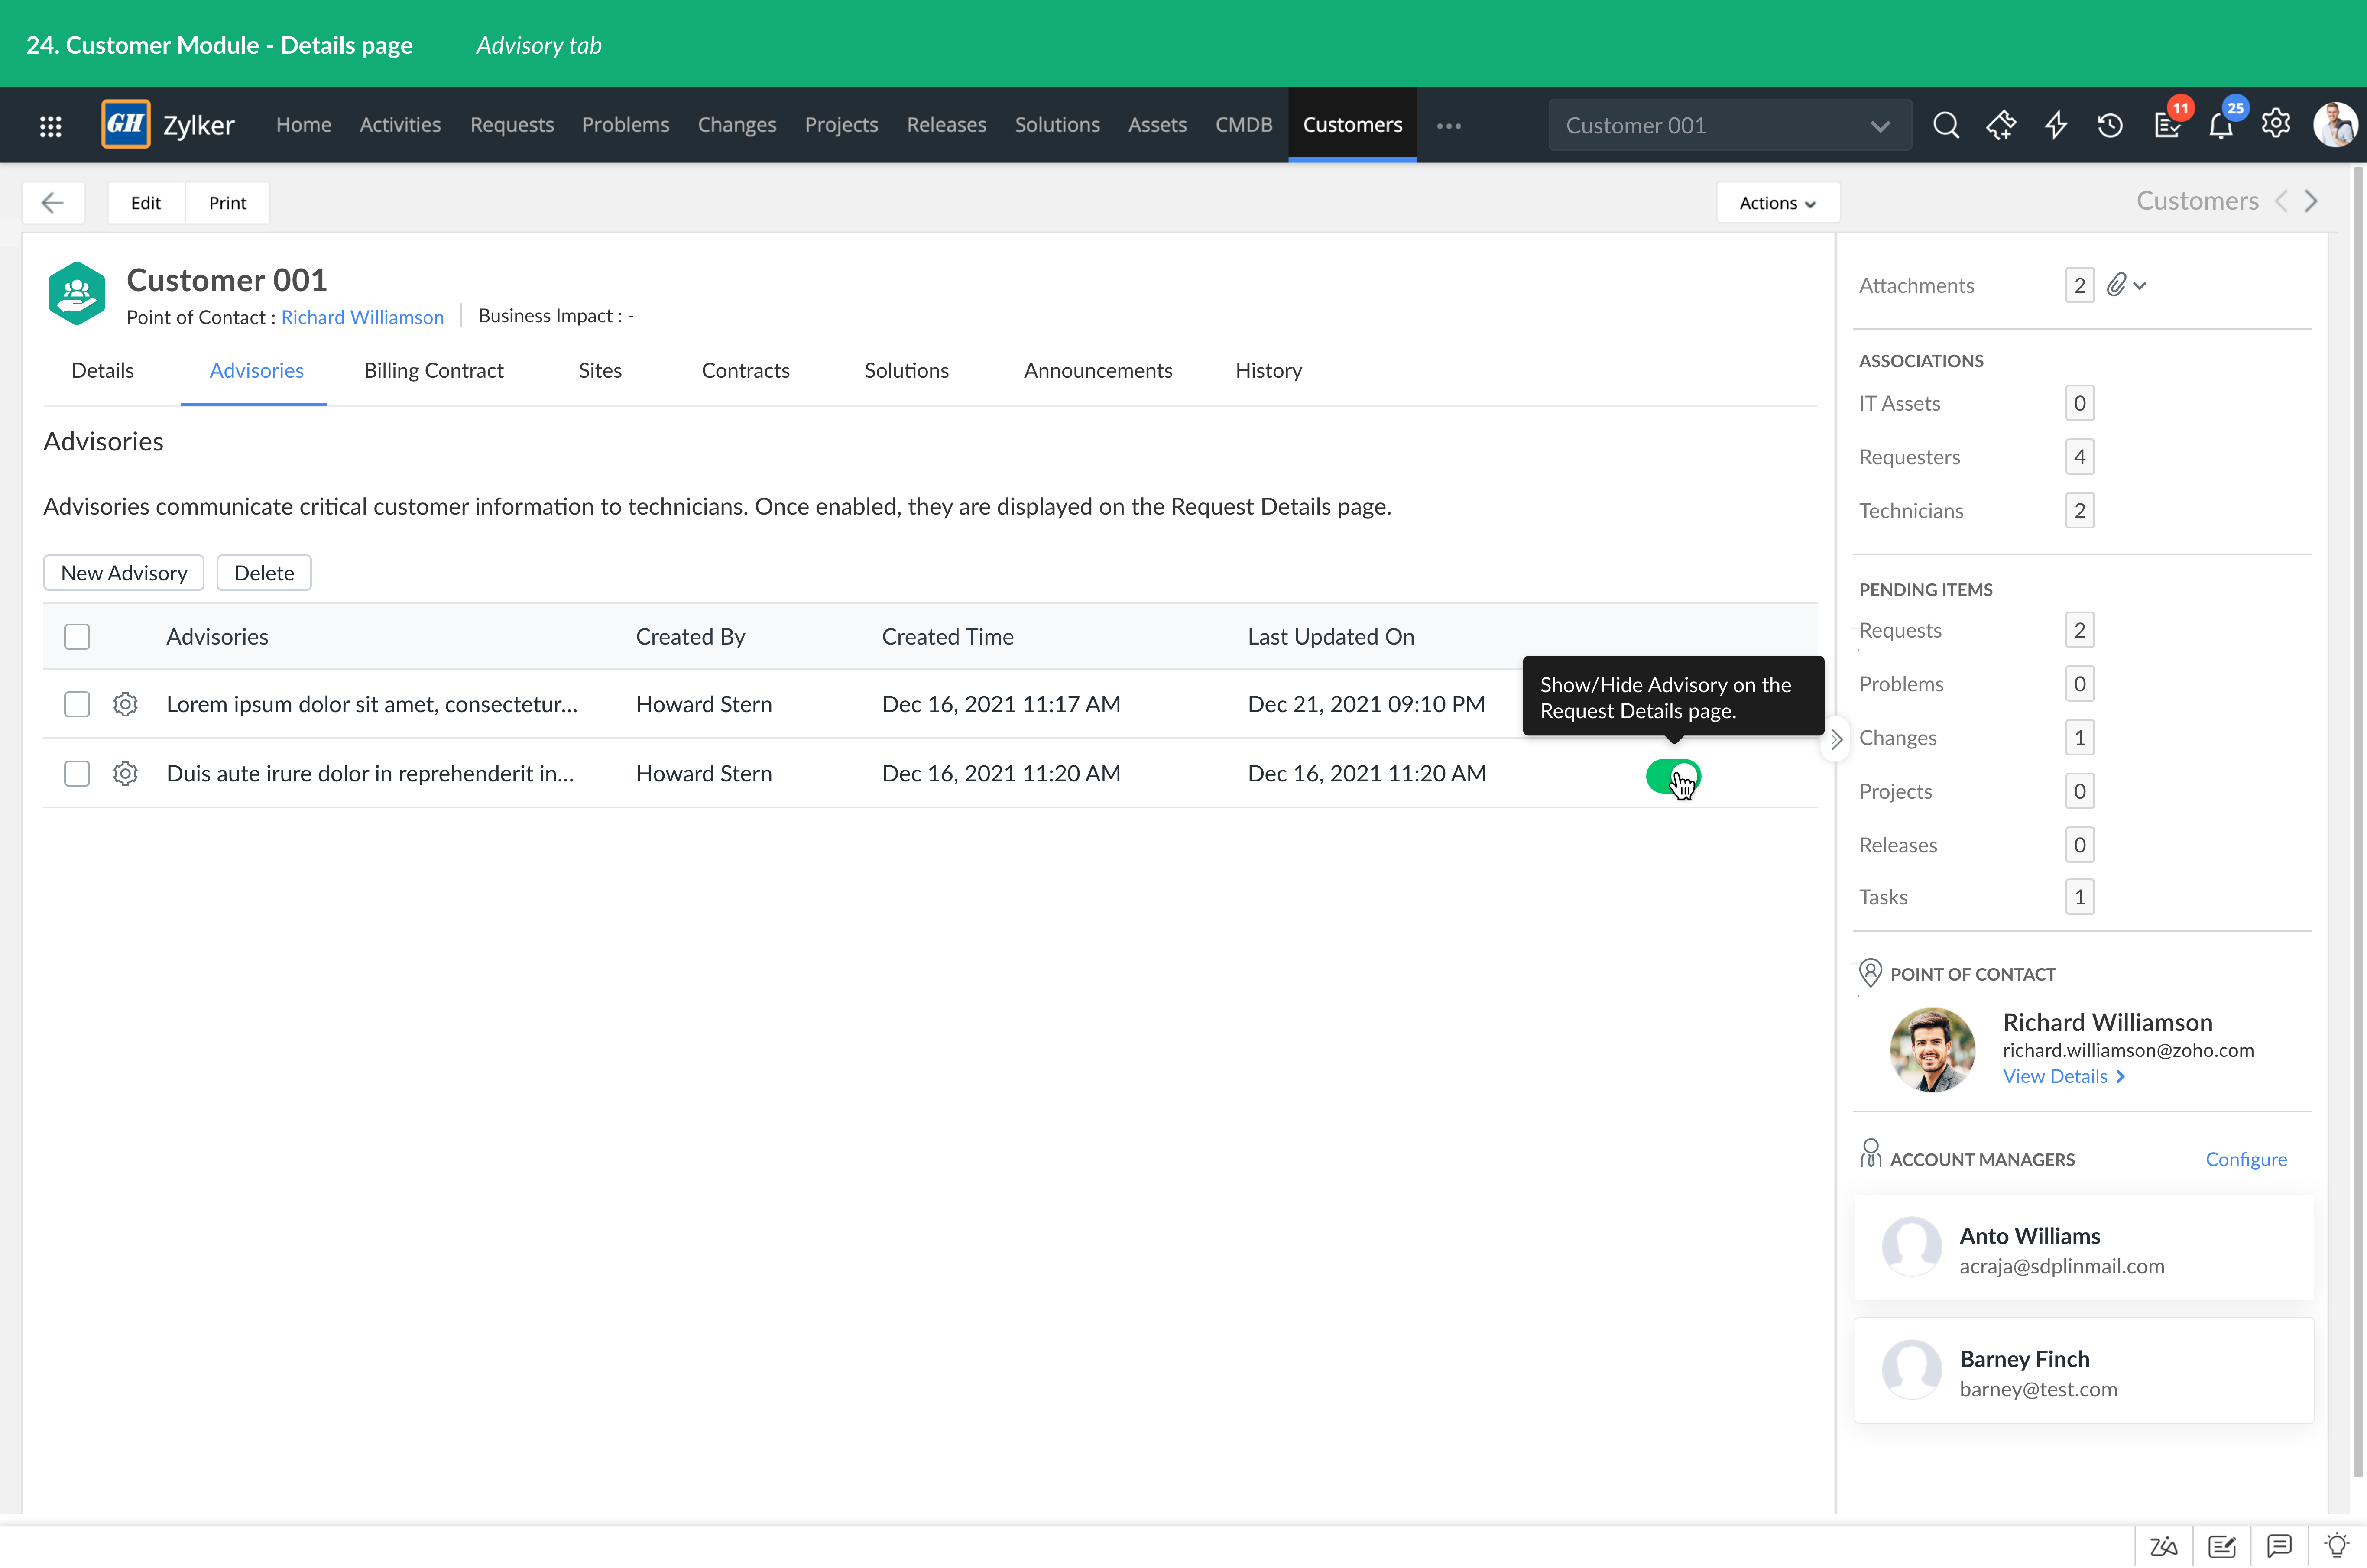Collapse the right side panel arrow
This screenshot has height=1568, width=2367.
click(x=1836, y=740)
